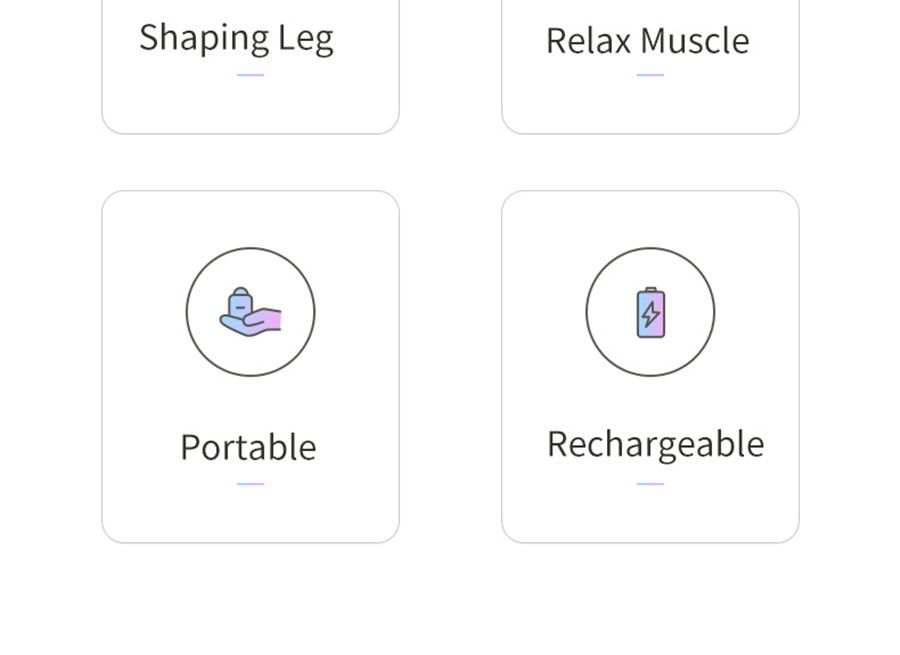The height and width of the screenshot is (655, 900).
Task: Select the Shaping Leg feature card
Action: click(x=250, y=67)
